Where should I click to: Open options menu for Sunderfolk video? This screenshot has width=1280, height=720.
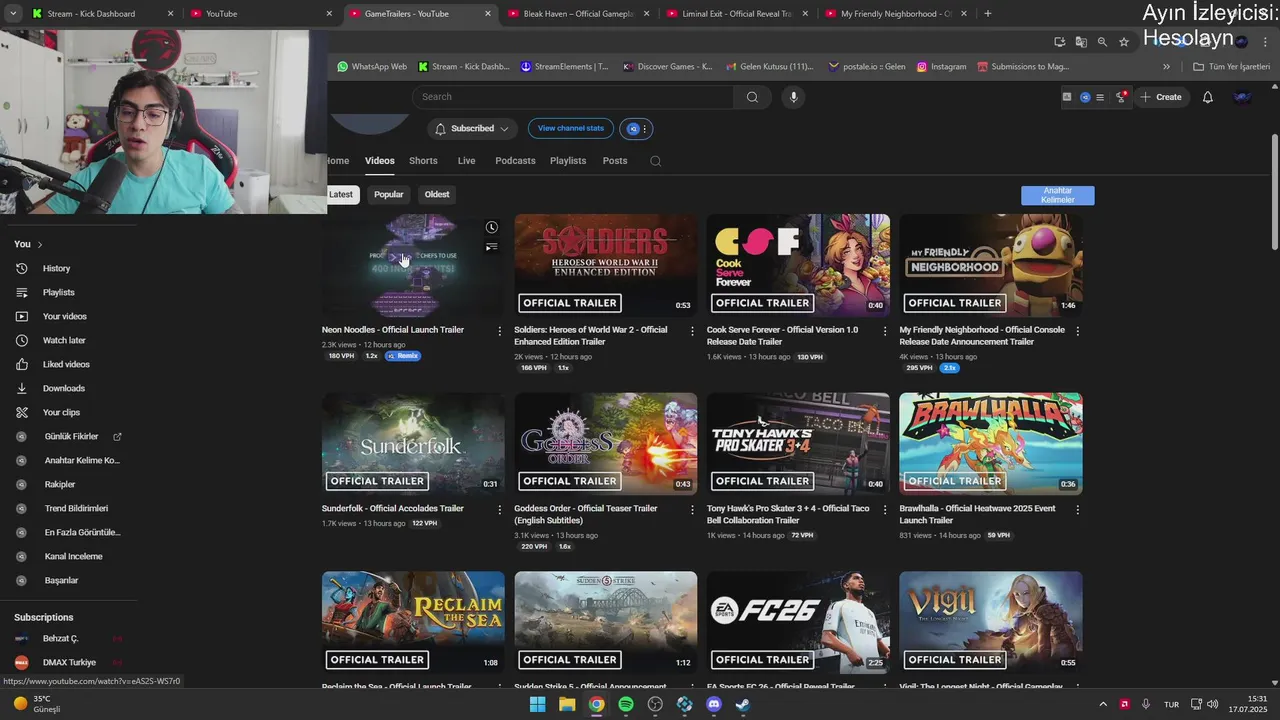click(499, 509)
